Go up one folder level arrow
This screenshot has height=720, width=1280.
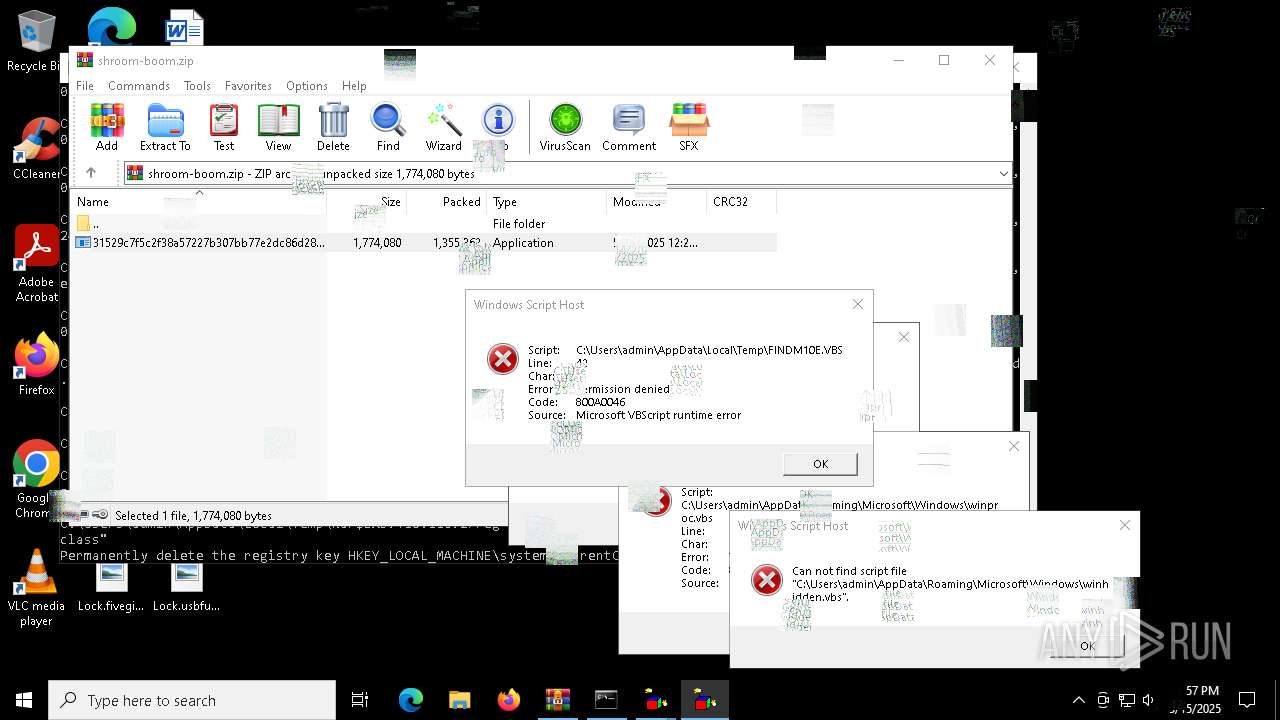(91, 173)
